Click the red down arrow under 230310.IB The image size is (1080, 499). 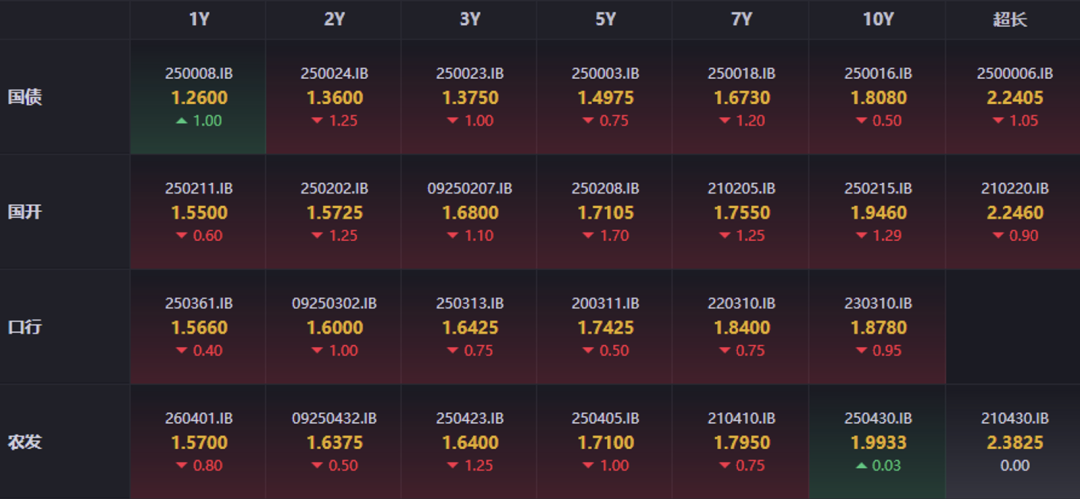(x=861, y=351)
